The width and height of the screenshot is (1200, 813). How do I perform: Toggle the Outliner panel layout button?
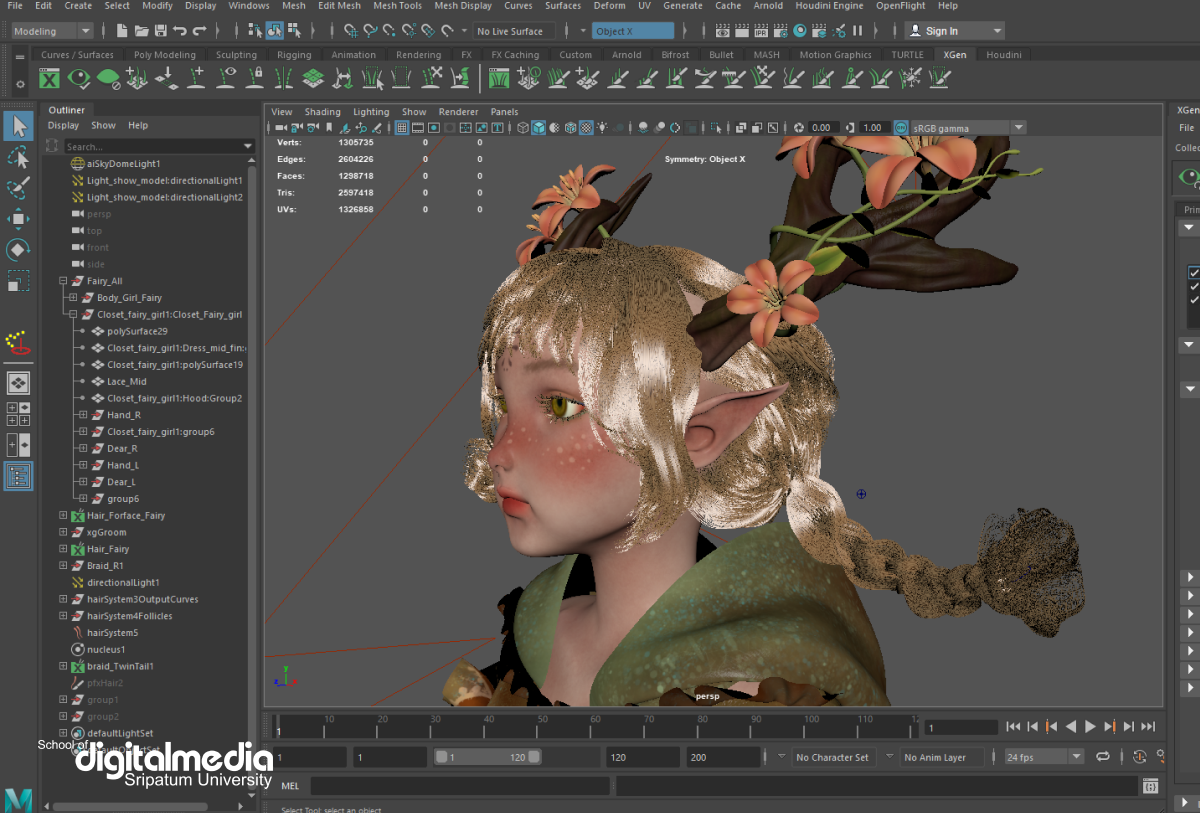click(18, 476)
